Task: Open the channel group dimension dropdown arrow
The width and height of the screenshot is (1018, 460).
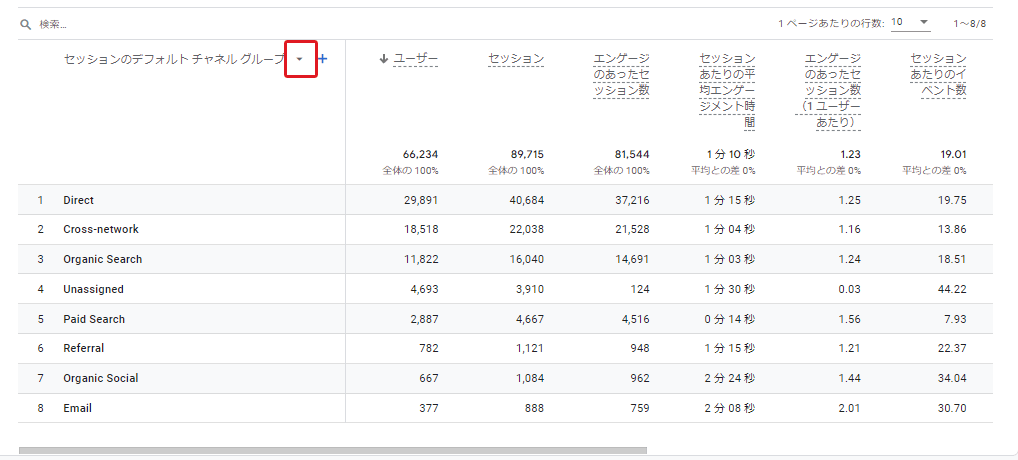Action: click(x=300, y=59)
